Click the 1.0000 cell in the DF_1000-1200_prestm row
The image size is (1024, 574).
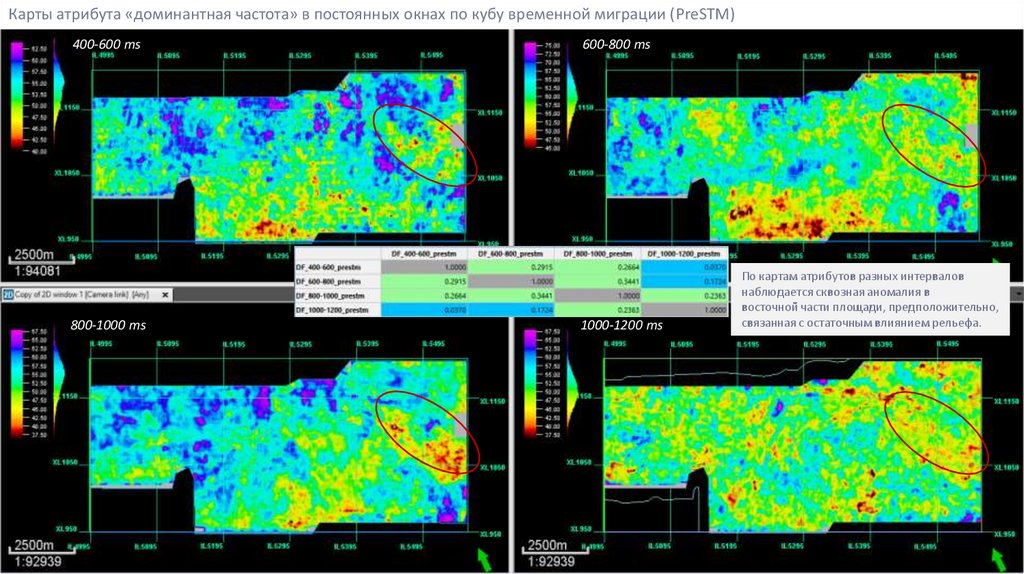684,310
